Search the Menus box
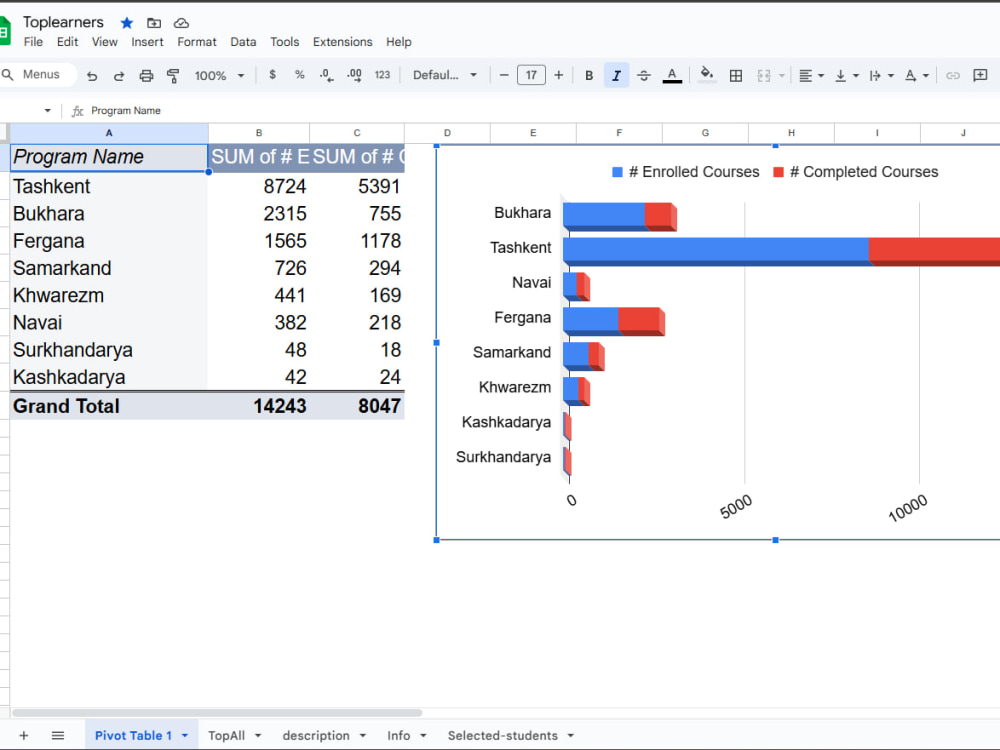Image resolution: width=1000 pixels, height=750 pixels. click(x=38, y=75)
